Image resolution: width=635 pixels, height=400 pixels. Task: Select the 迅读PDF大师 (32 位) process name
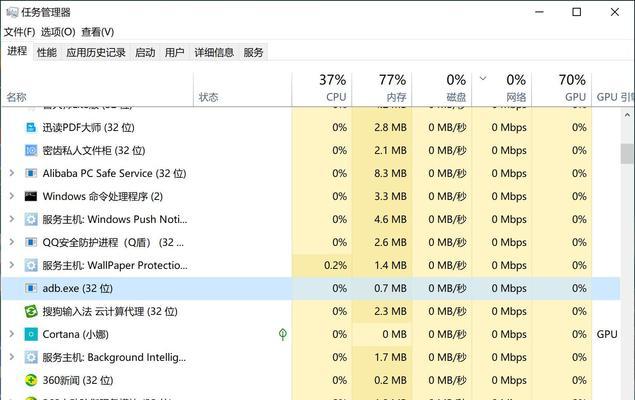click(89, 128)
